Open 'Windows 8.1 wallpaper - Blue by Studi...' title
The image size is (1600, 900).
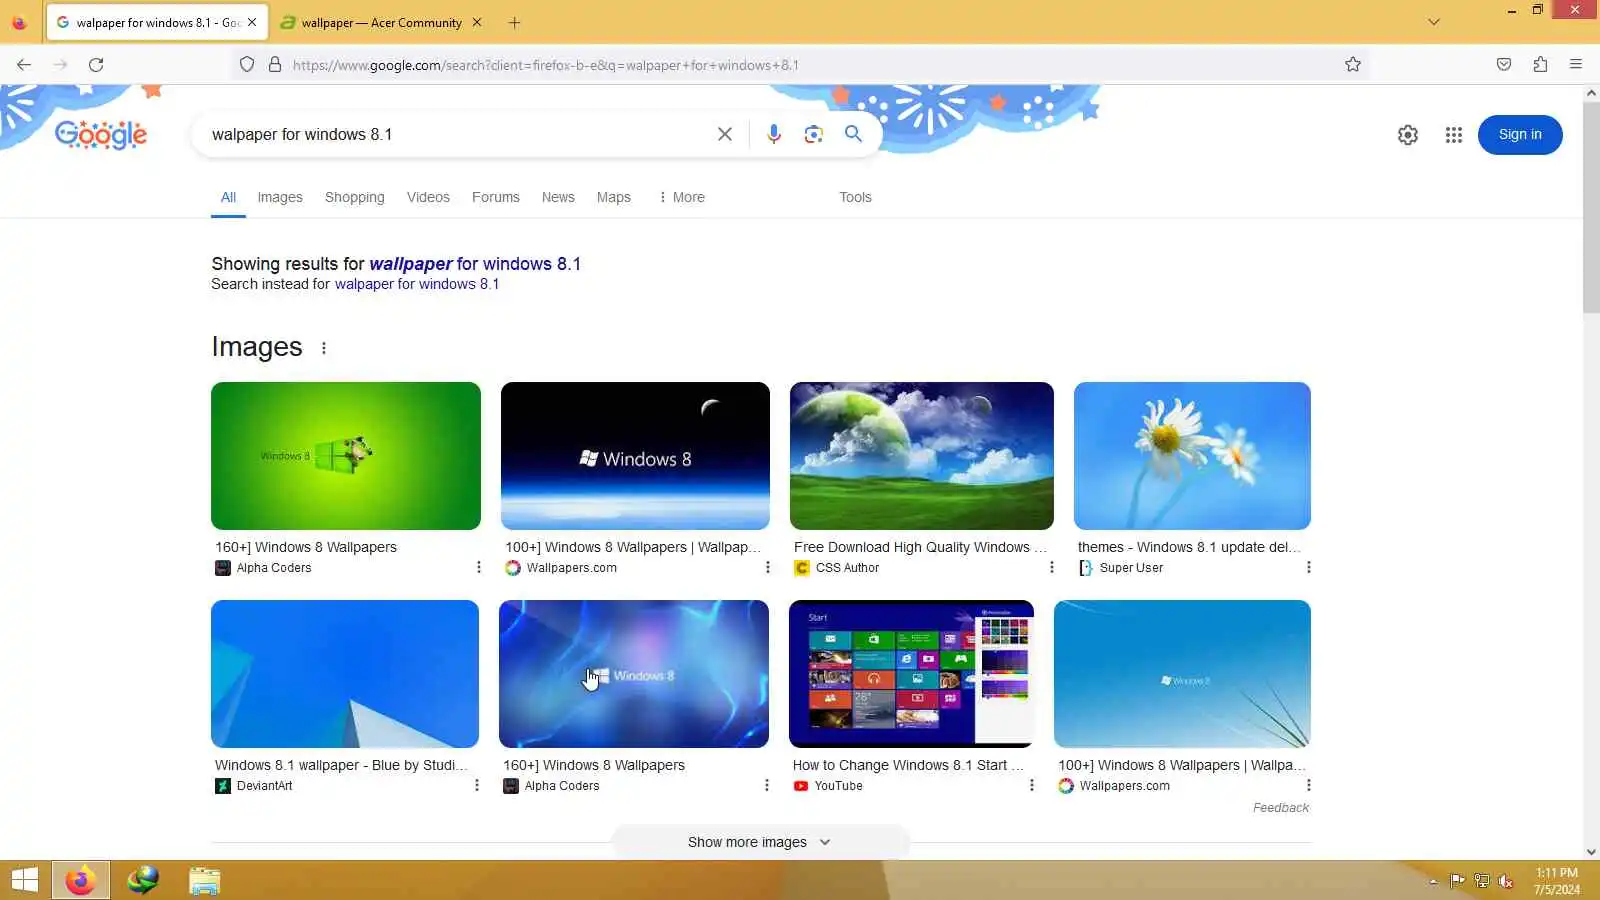click(x=341, y=765)
